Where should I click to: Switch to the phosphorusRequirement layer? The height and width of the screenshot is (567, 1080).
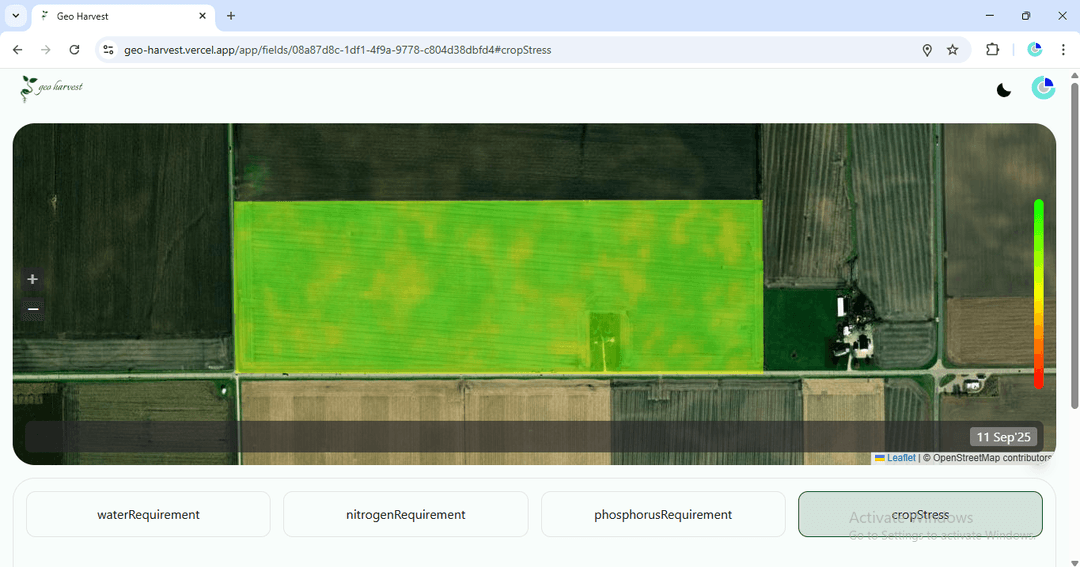663,514
